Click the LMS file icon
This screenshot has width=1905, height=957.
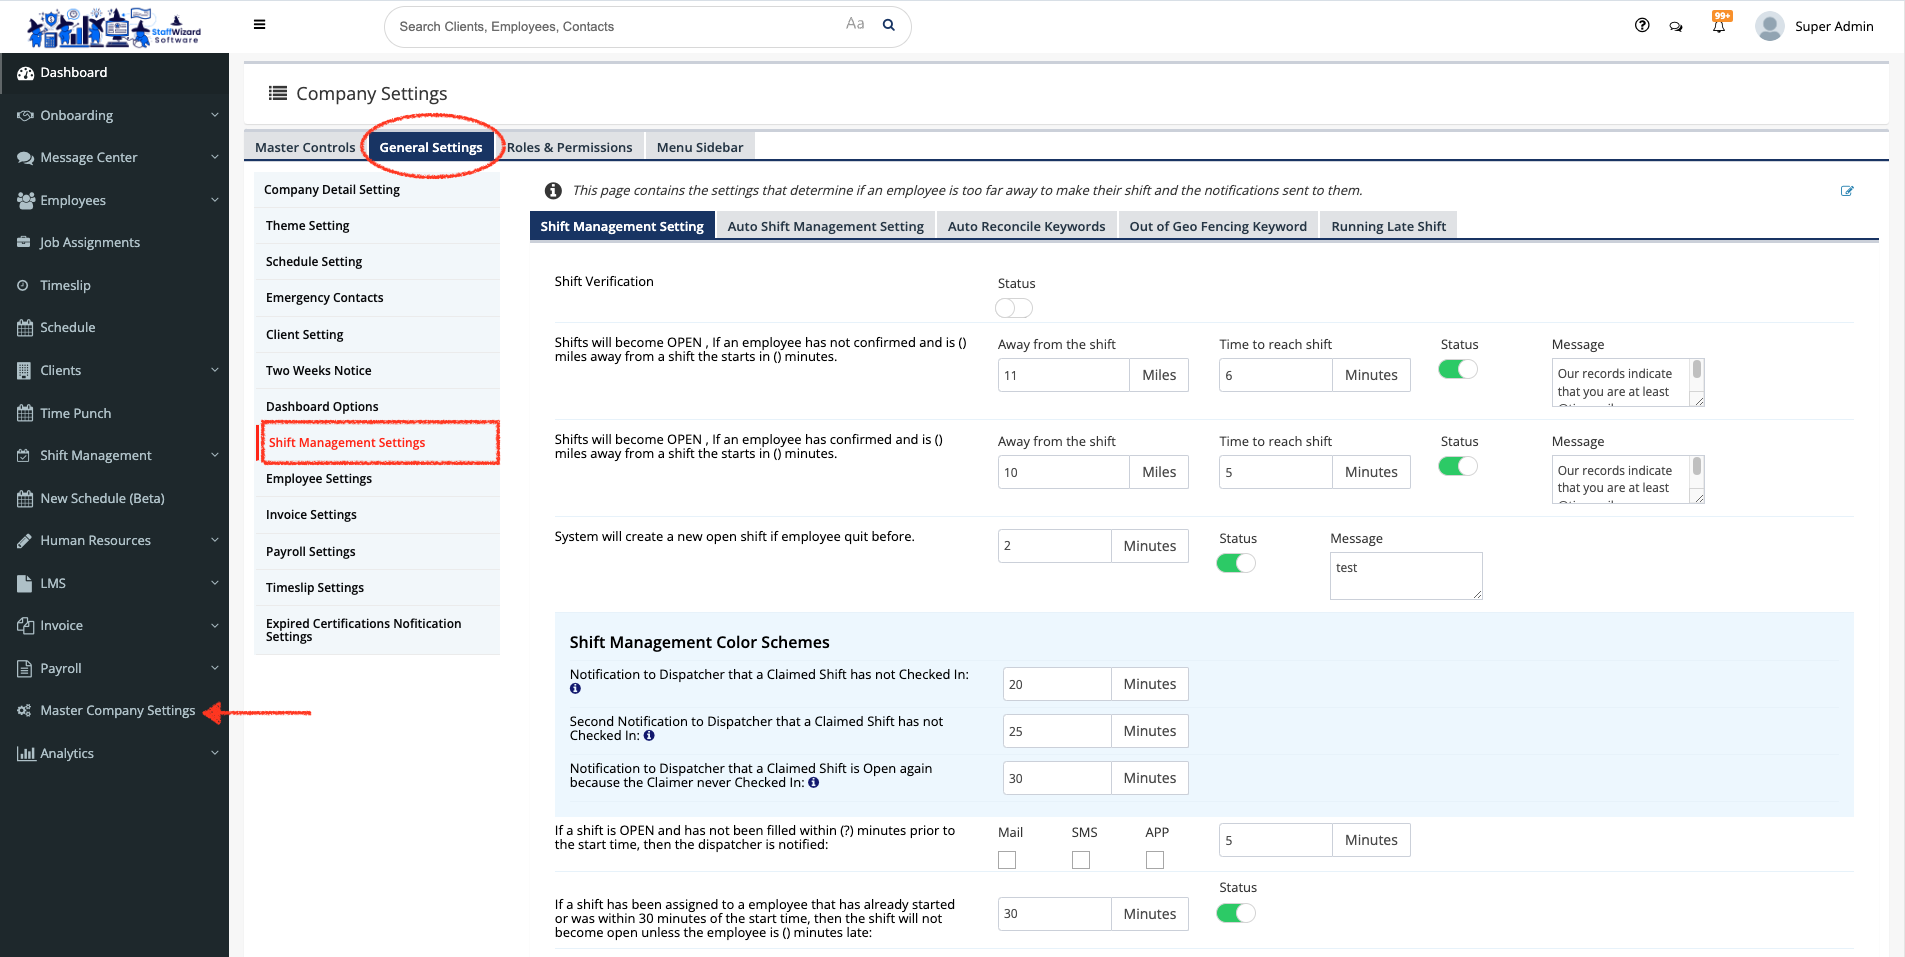(25, 584)
